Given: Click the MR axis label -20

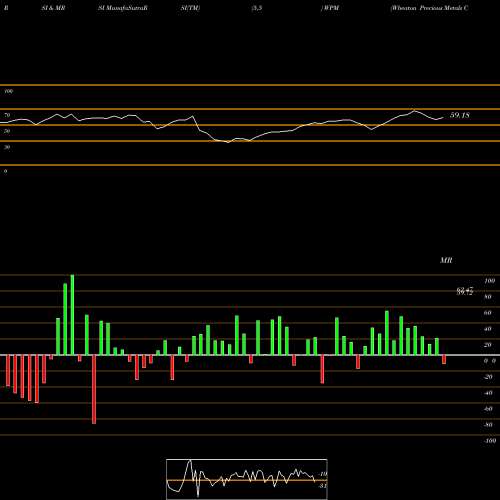Looking at the screenshot, I should point(488,377).
